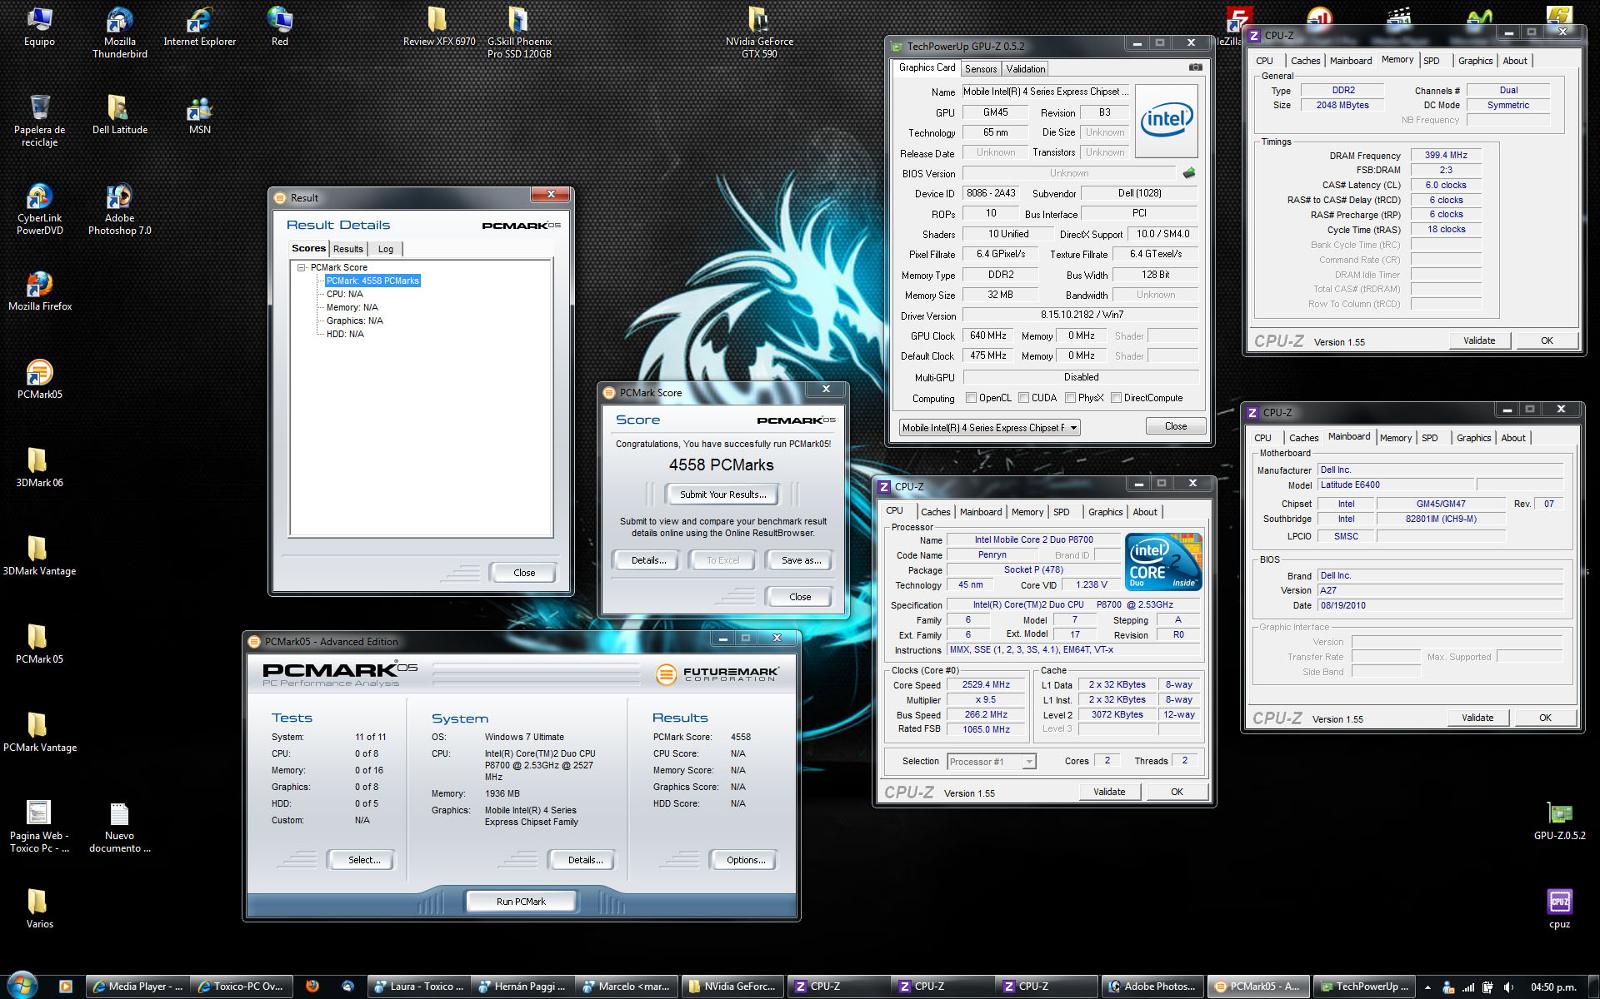
Task: Click Device ID field 8086 - 2A43
Action: (x=991, y=194)
